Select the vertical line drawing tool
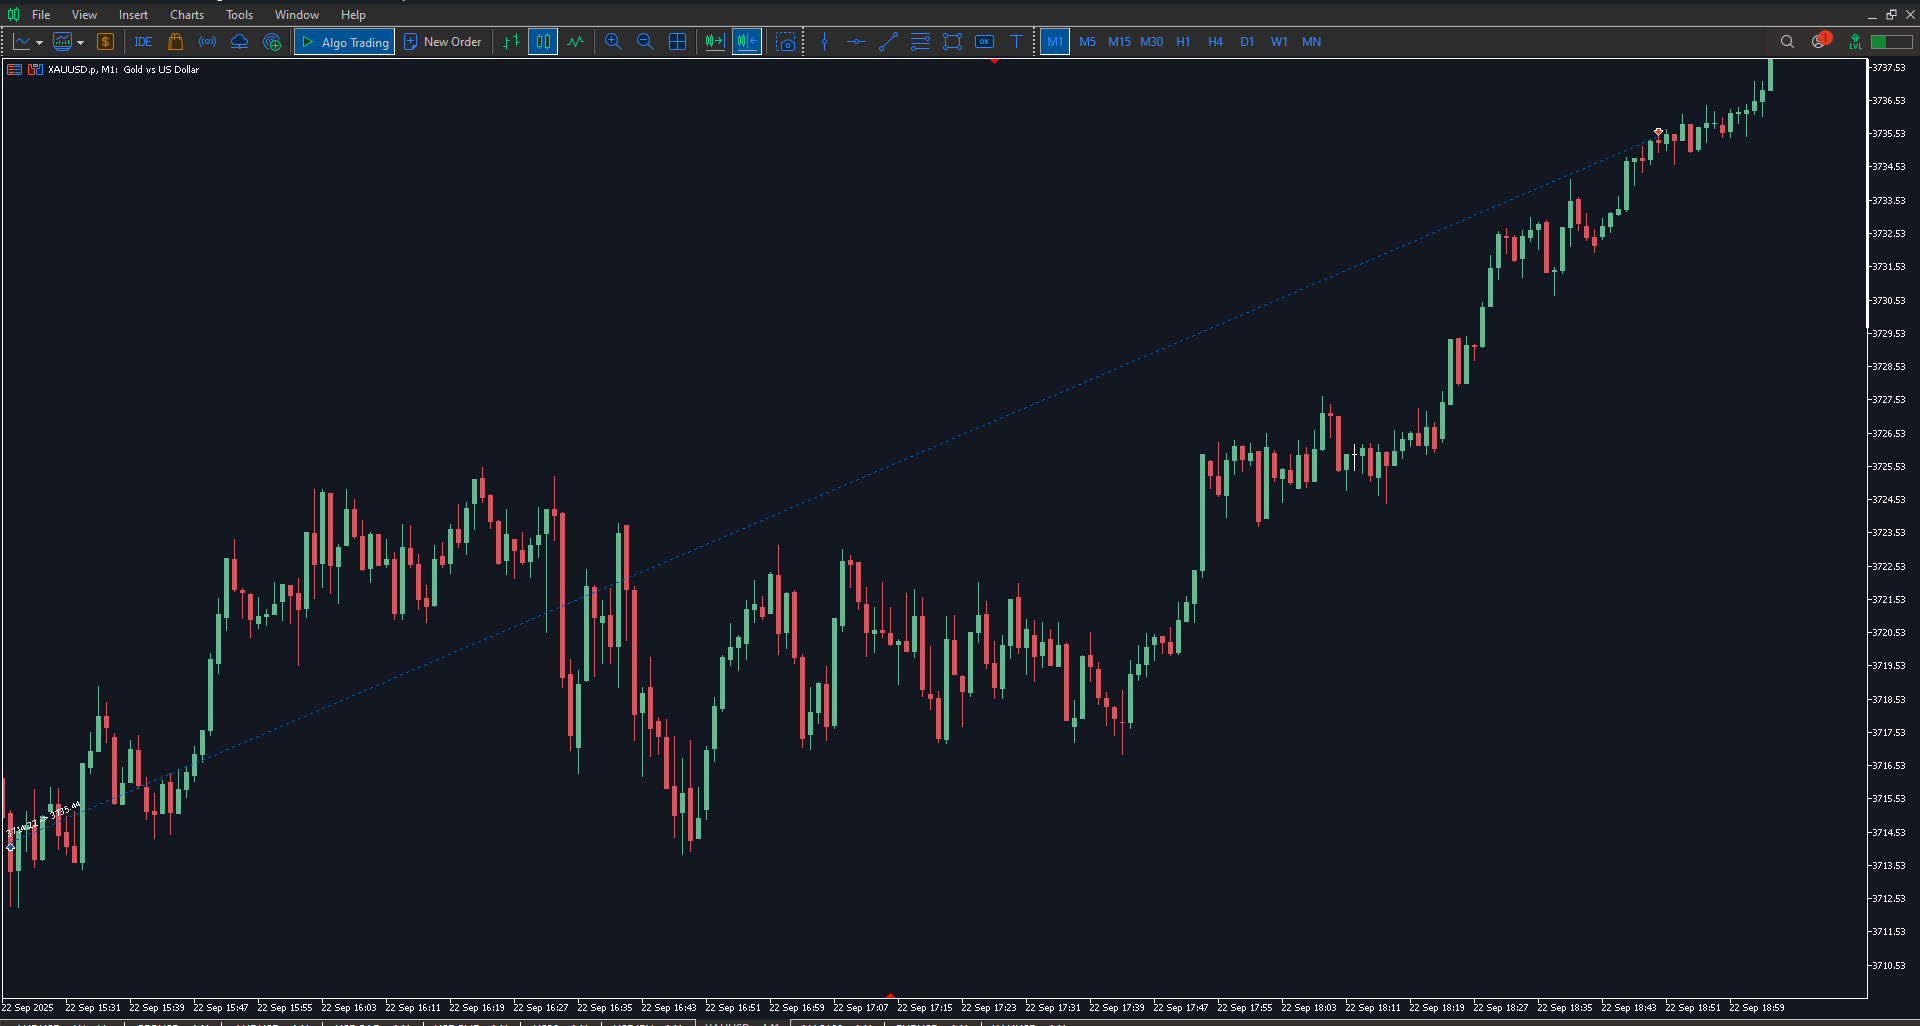 [x=824, y=42]
